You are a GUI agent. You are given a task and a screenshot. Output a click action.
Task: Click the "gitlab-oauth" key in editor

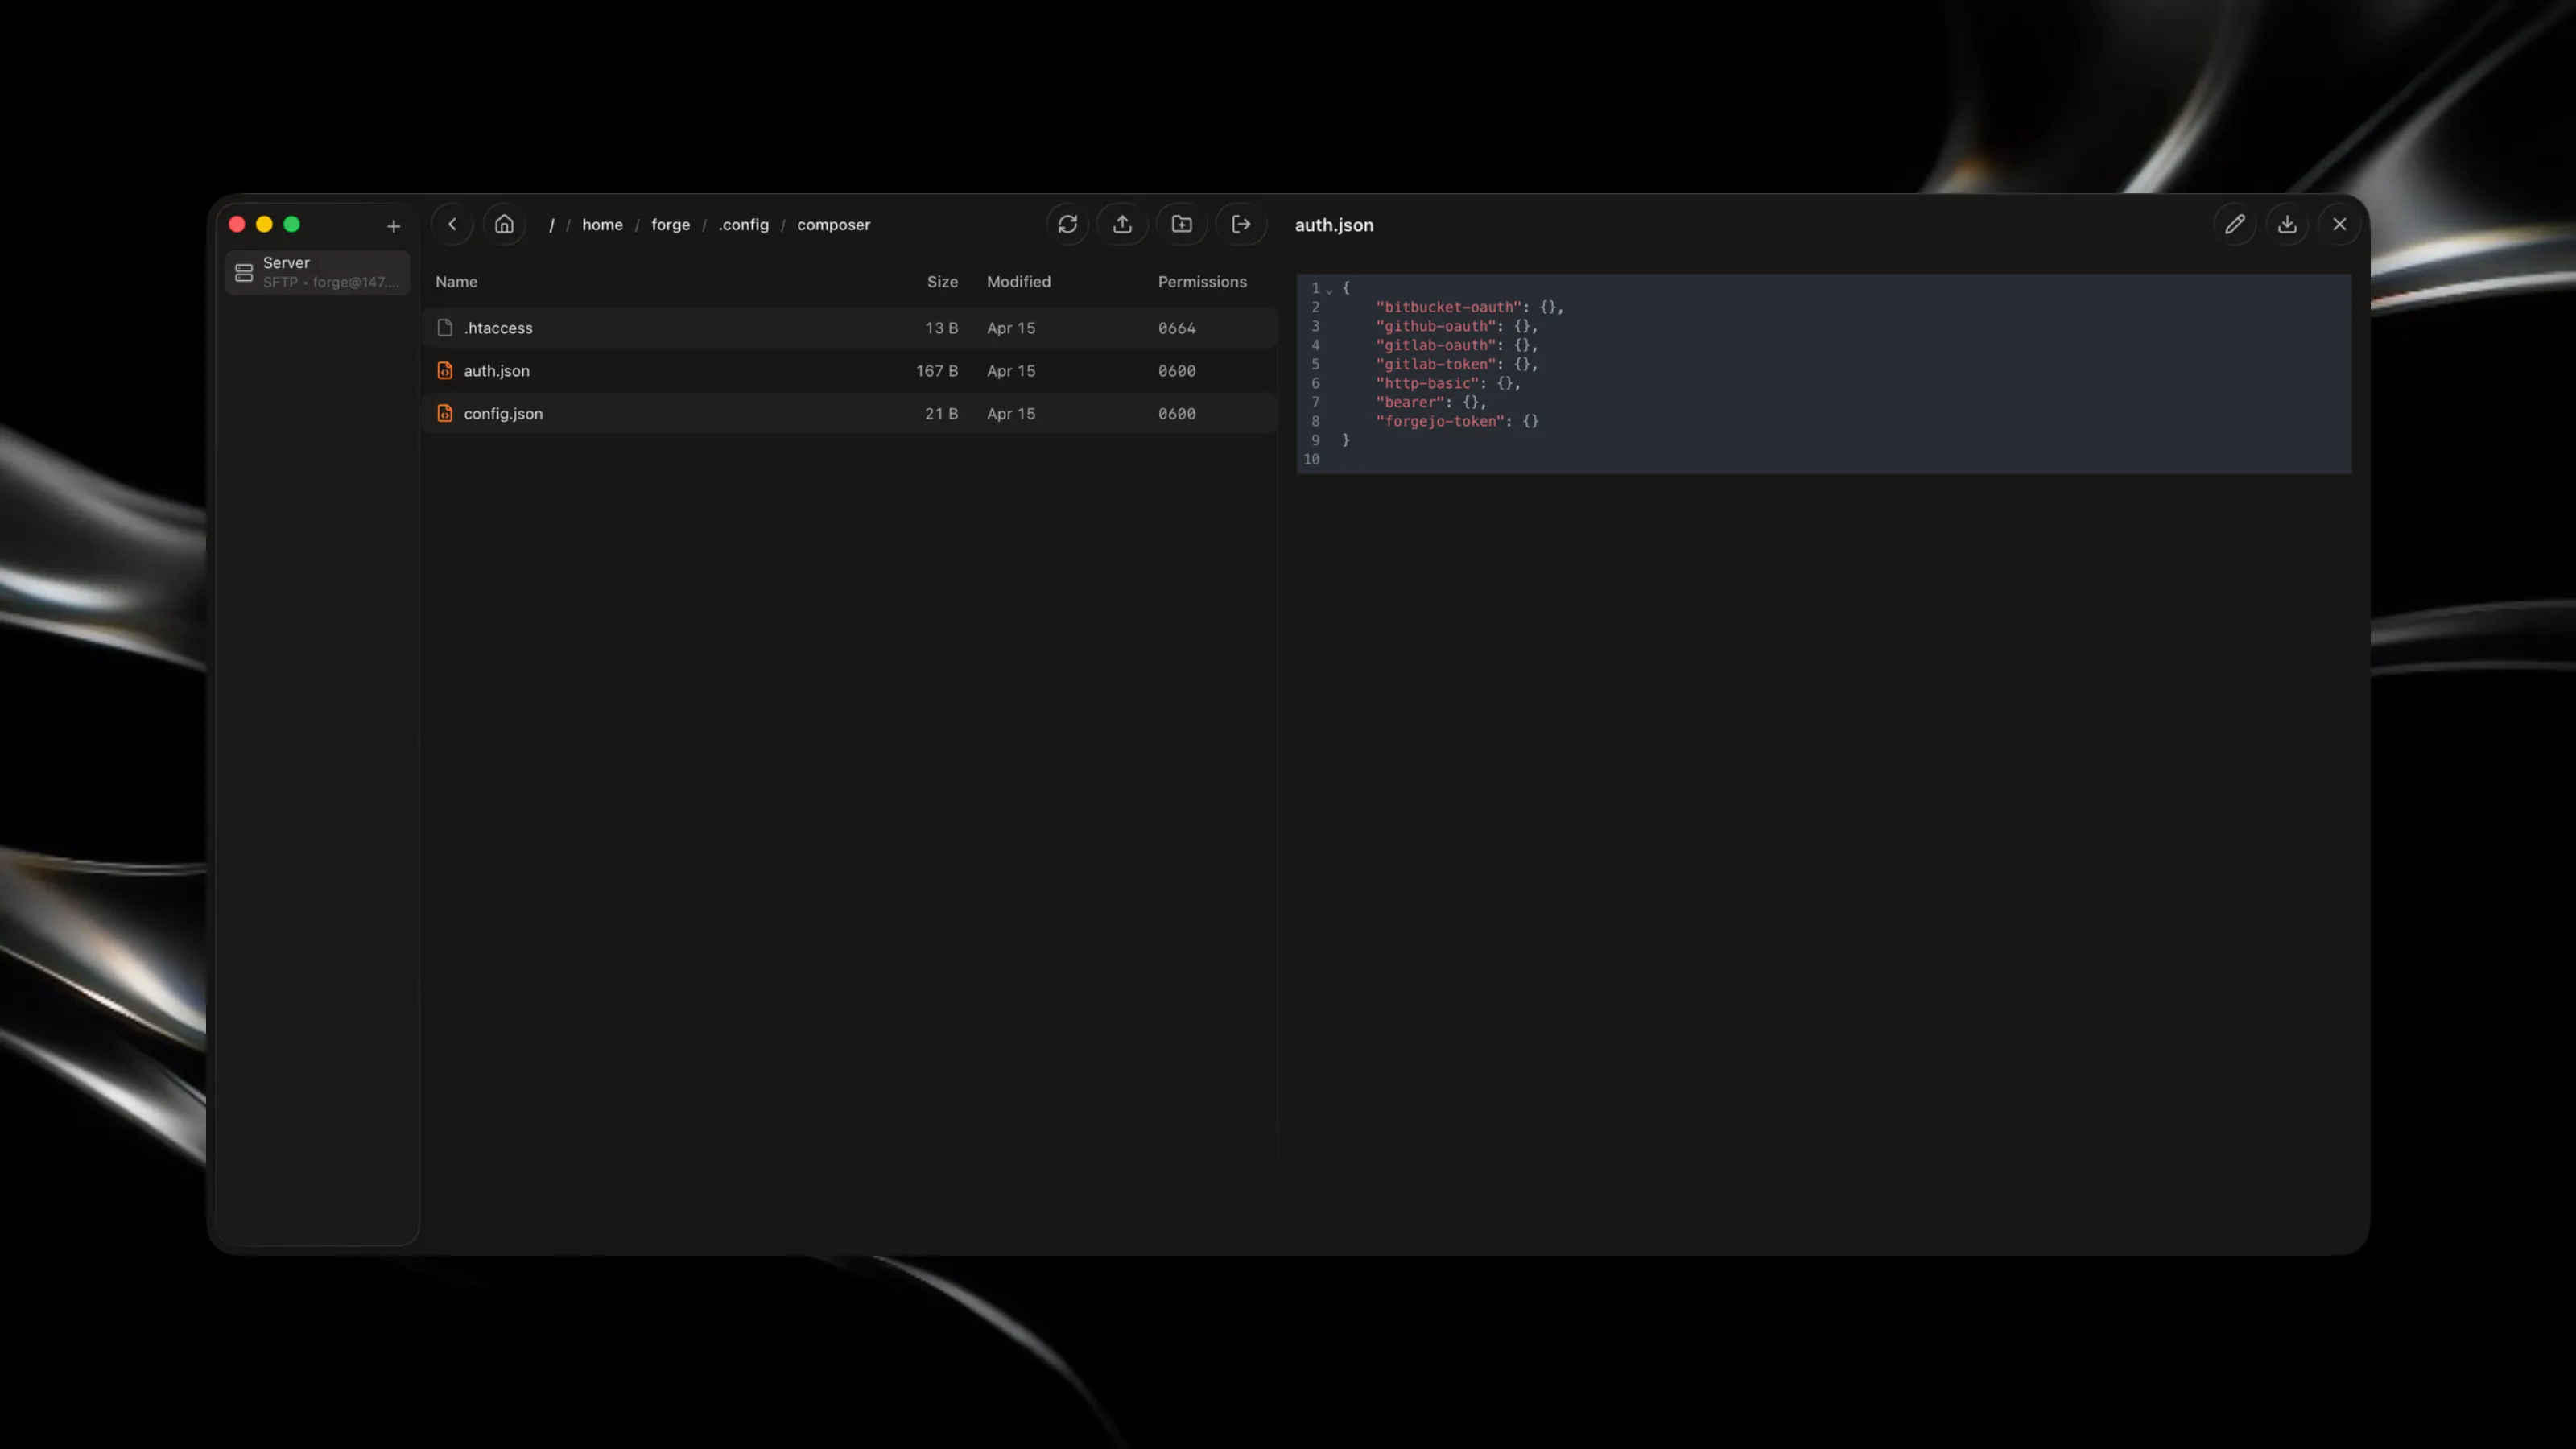point(1435,345)
